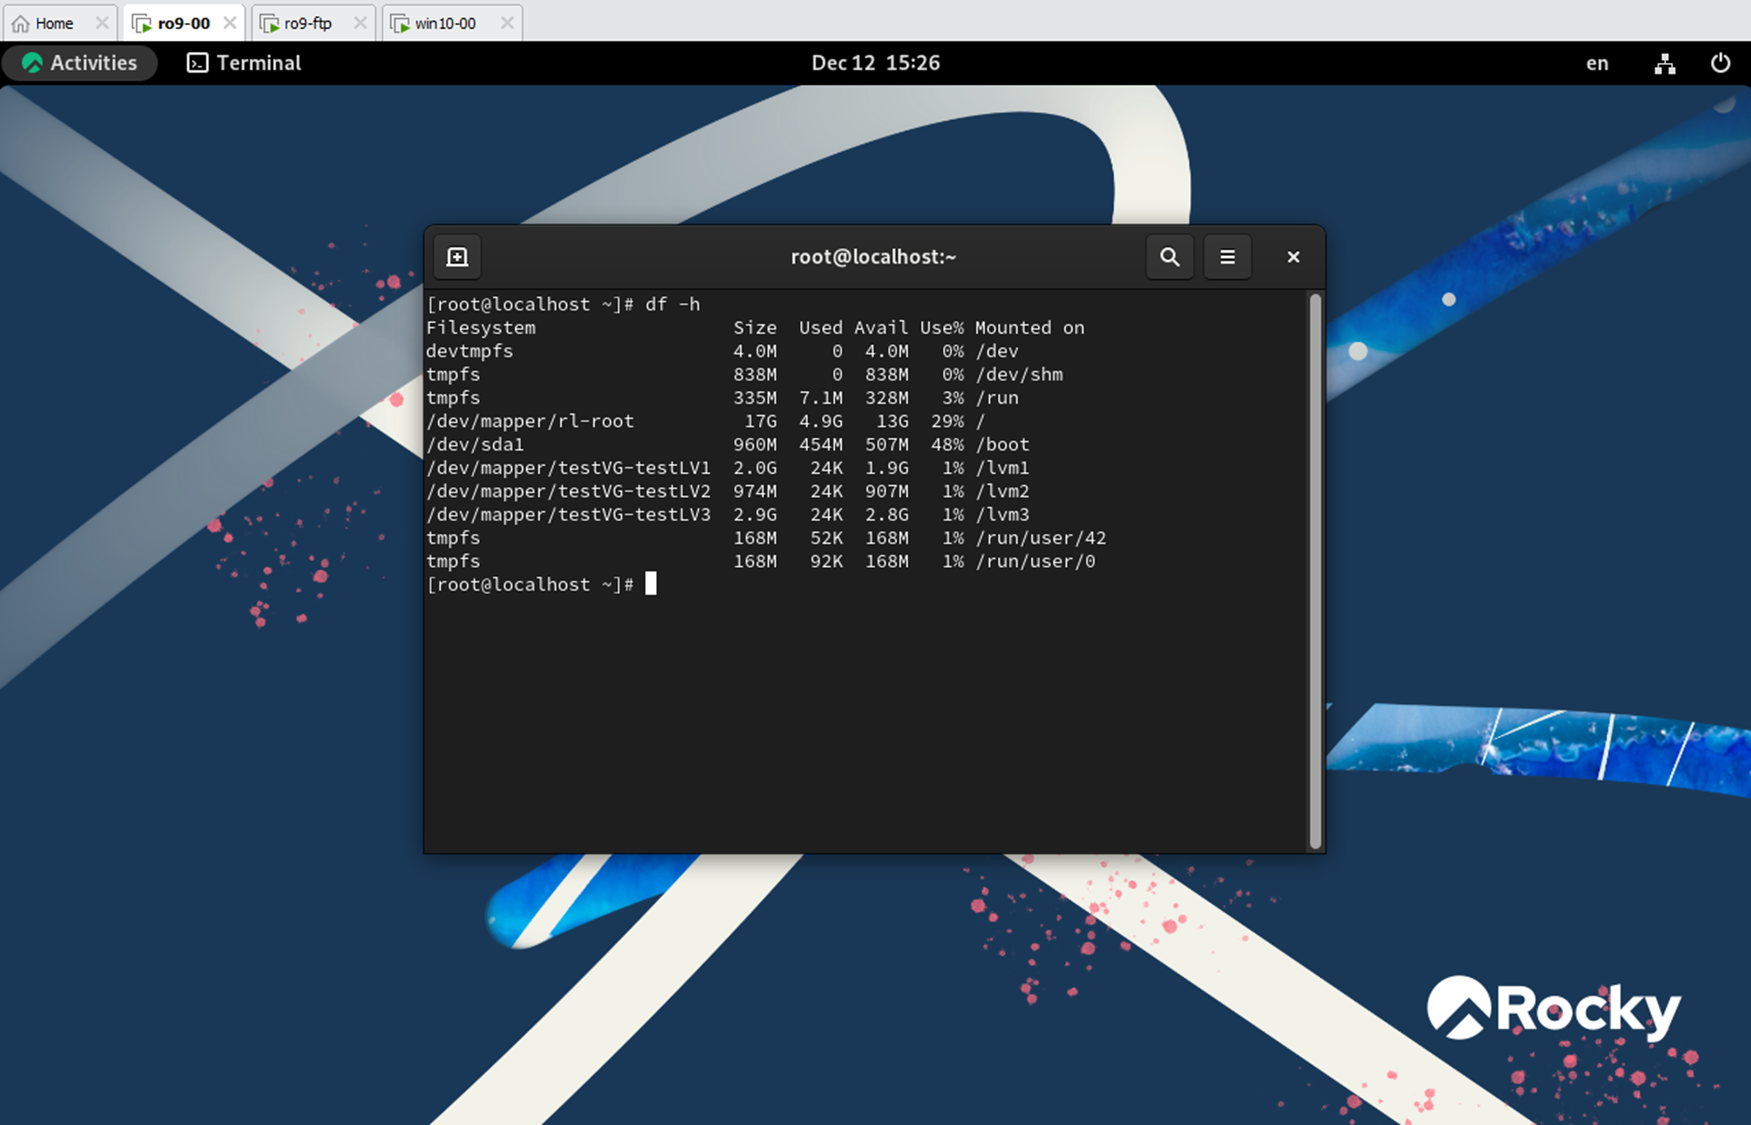Viewport: 1751px width, 1125px height.
Task: Click /dev/mapper/testVG-testLV3 in terminal output
Action: click(568, 514)
